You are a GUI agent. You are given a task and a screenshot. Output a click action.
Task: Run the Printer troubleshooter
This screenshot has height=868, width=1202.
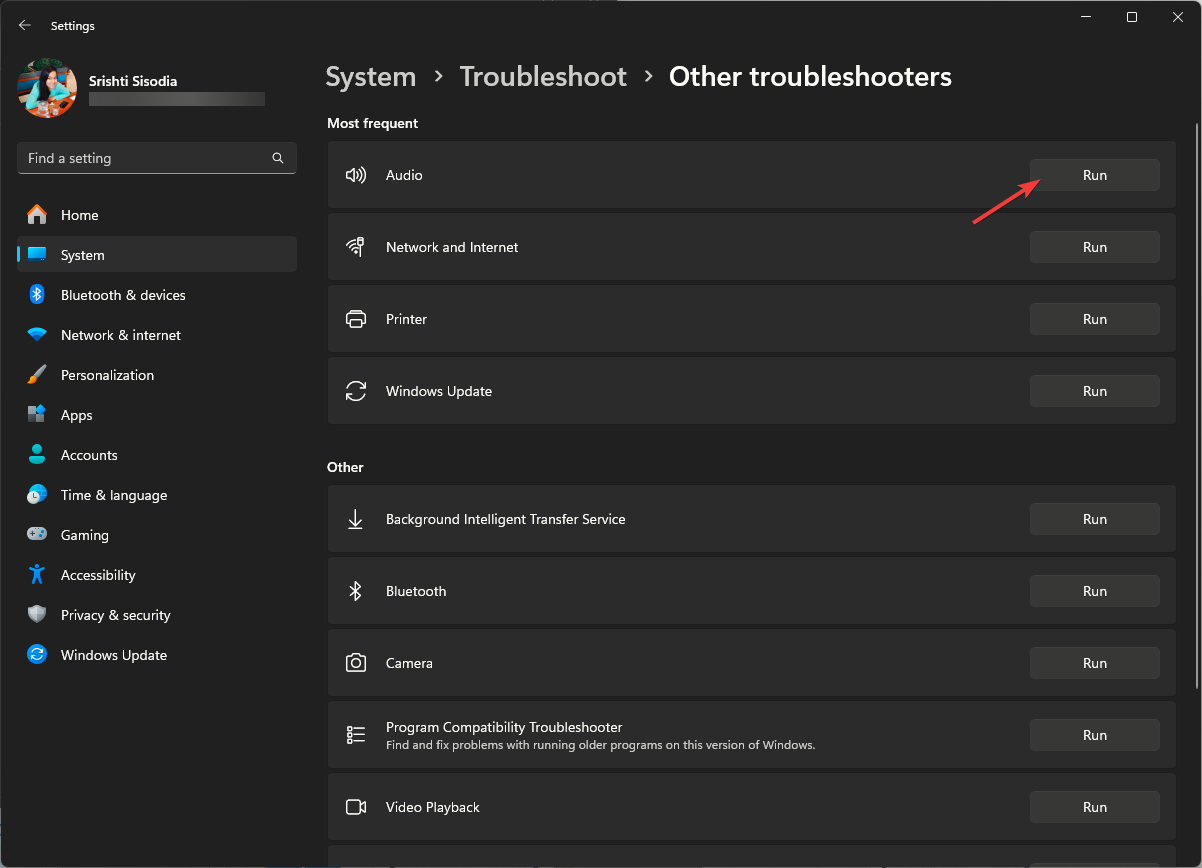tap(1095, 319)
